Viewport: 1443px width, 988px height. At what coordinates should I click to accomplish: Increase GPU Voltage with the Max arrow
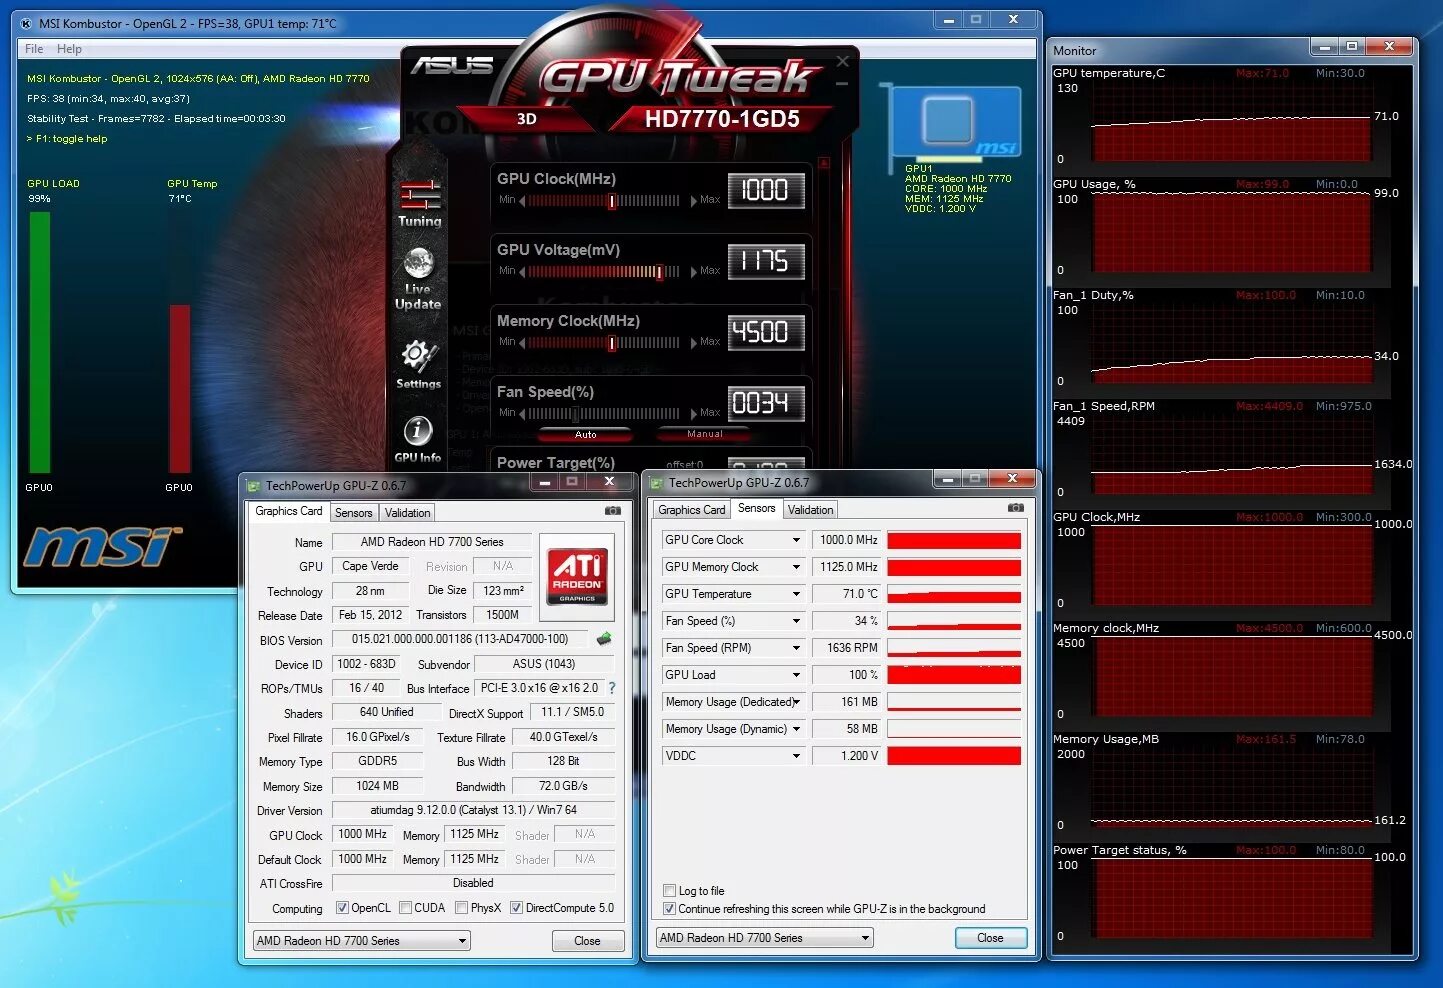[x=694, y=272]
